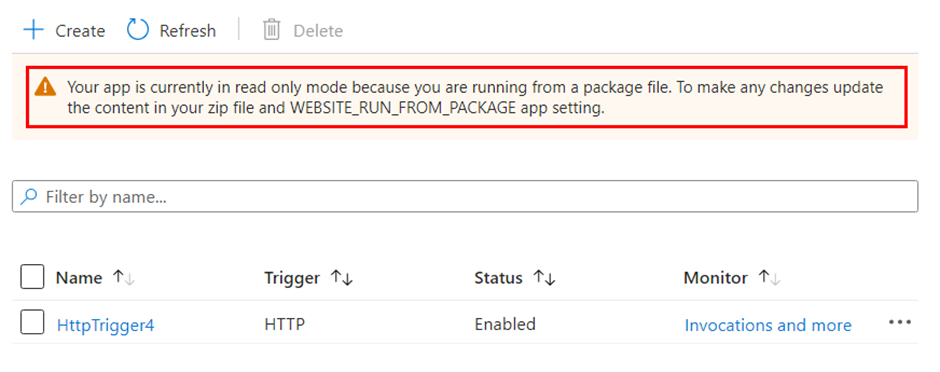Open the HttpTrigger4 function link
Viewport: 940px width, 372px height.
click(x=106, y=325)
